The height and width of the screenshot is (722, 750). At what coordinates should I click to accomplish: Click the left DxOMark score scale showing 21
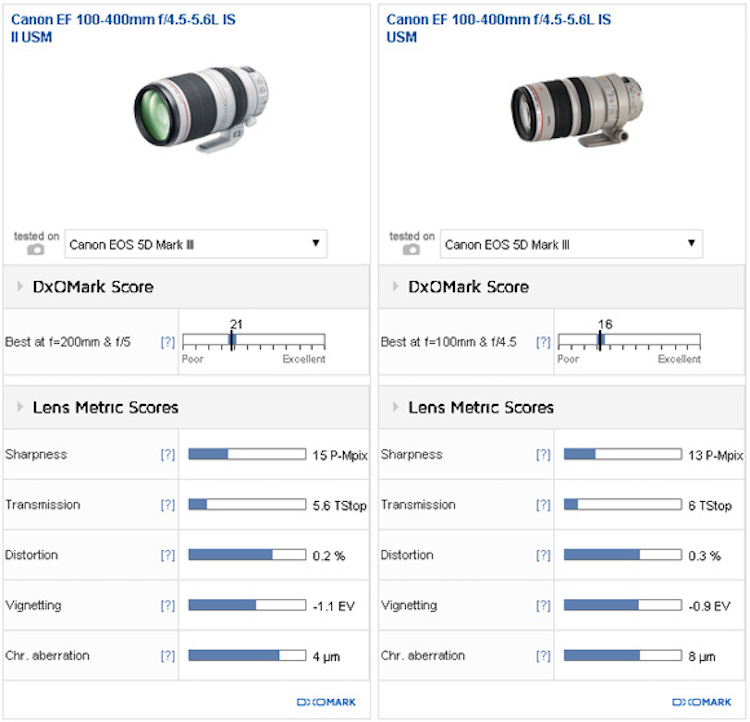(253, 341)
